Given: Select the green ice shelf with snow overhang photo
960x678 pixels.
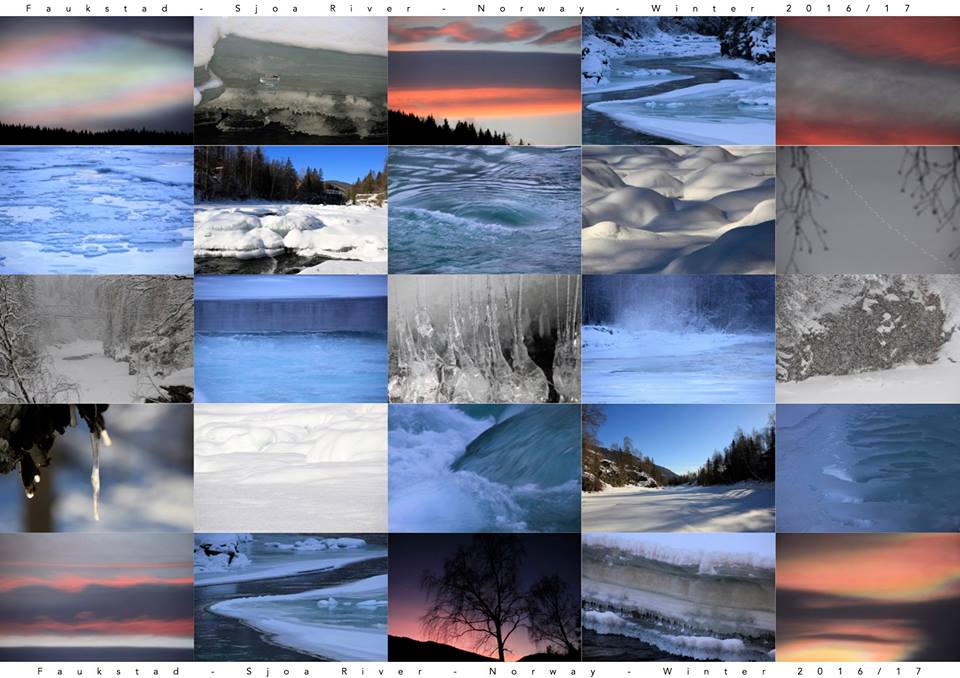Looking at the screenshot, I should [291, 80].
